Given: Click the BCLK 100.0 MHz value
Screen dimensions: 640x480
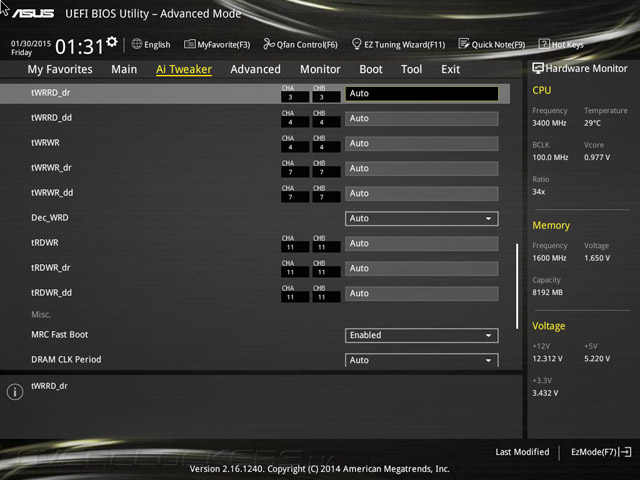Looking at the screenshot, I should point(550,157).
